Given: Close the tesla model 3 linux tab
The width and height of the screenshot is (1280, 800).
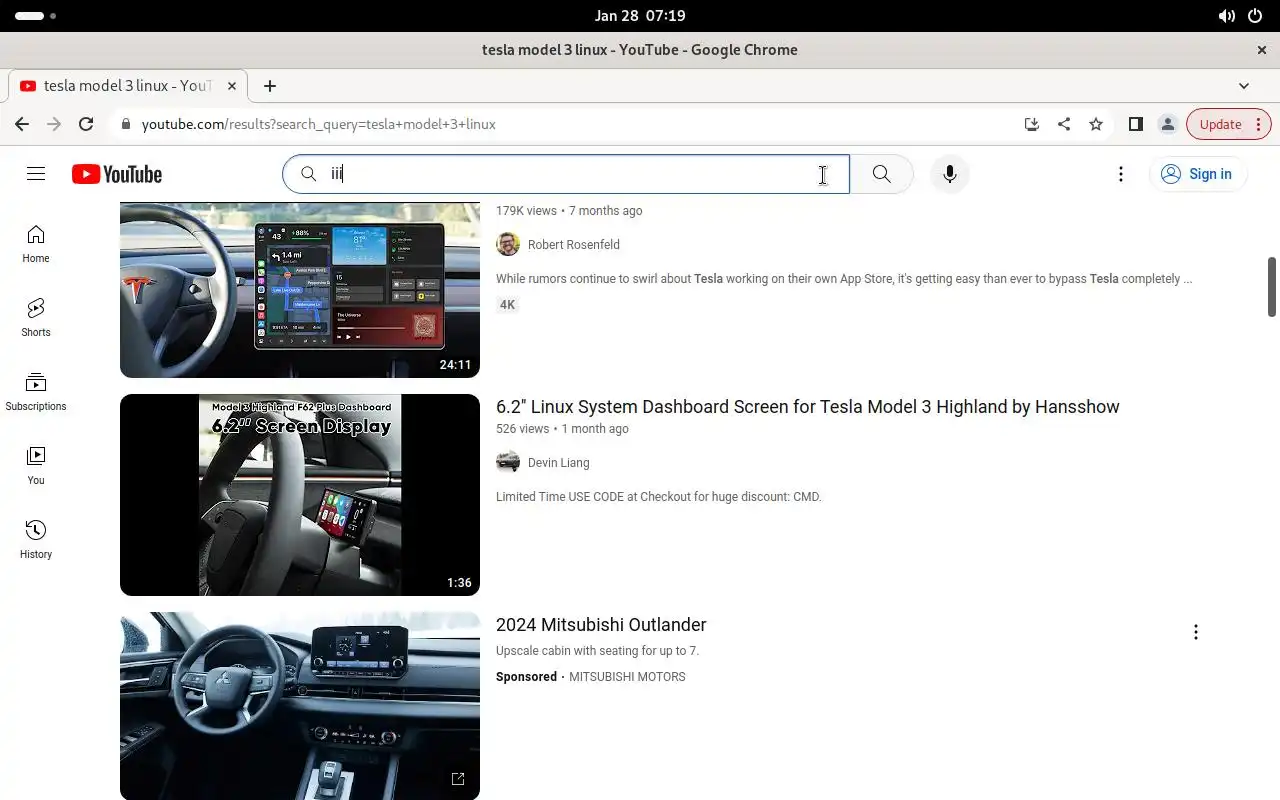Looking at the screenshot, I should point(232,86).
